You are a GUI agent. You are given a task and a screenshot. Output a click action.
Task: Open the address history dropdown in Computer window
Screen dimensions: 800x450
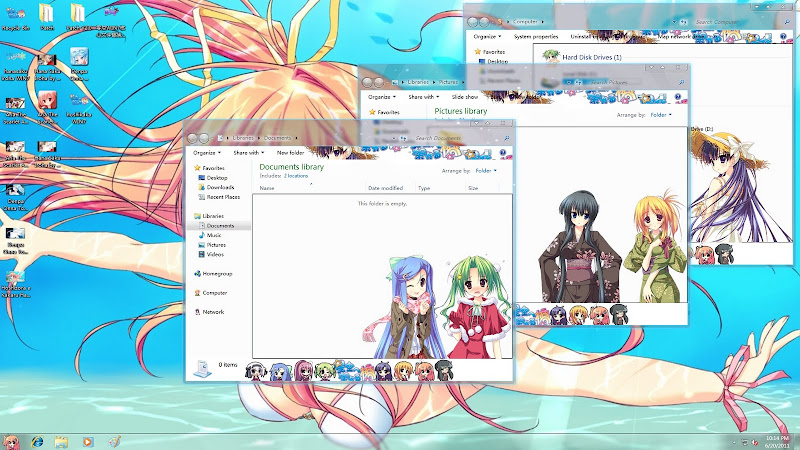point(676,22)
